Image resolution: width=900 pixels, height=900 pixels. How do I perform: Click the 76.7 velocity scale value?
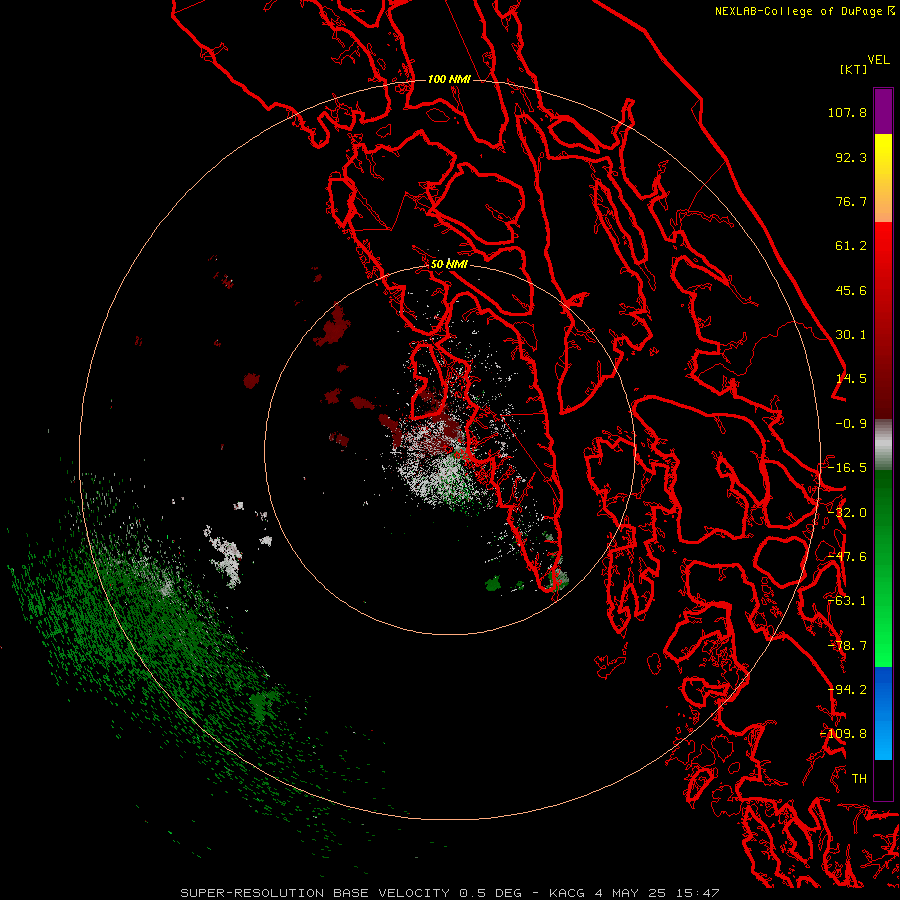coord(851,201)
